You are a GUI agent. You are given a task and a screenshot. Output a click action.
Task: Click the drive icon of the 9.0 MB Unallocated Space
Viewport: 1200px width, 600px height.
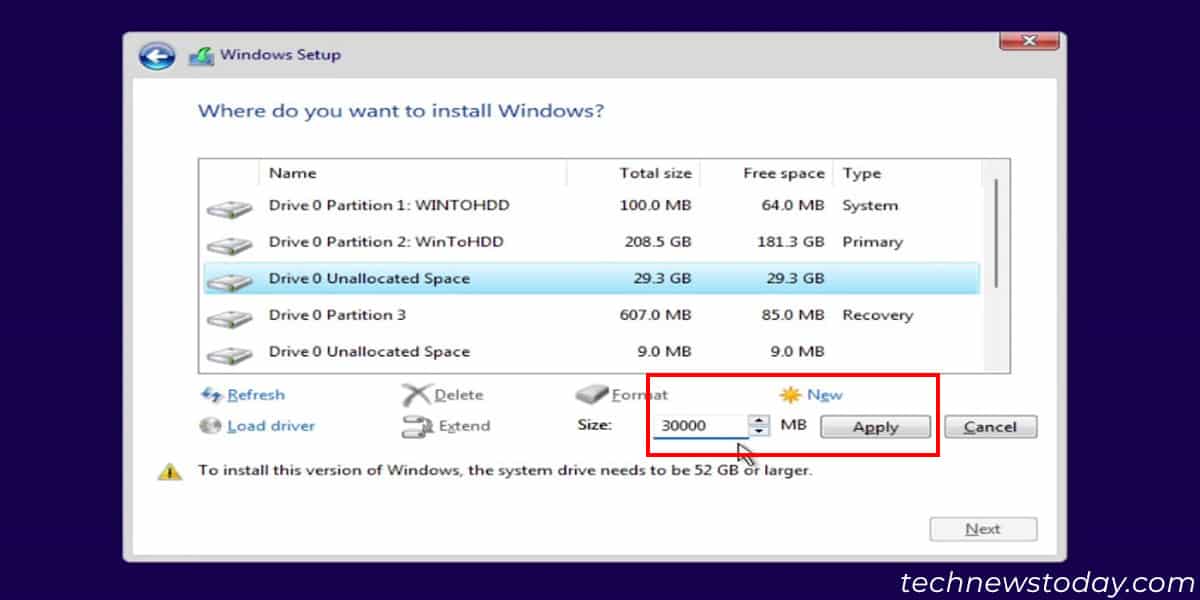[230, 354]
